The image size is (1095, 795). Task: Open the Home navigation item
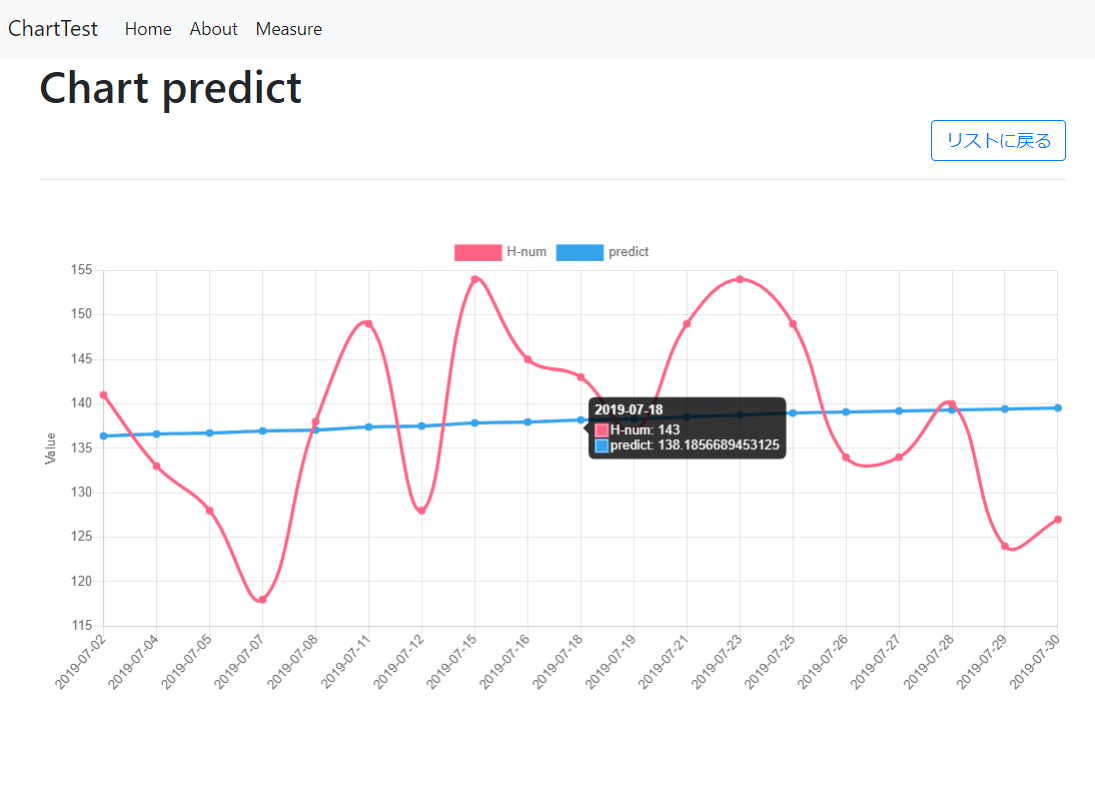pyautogui.click(x=147, y=29)
